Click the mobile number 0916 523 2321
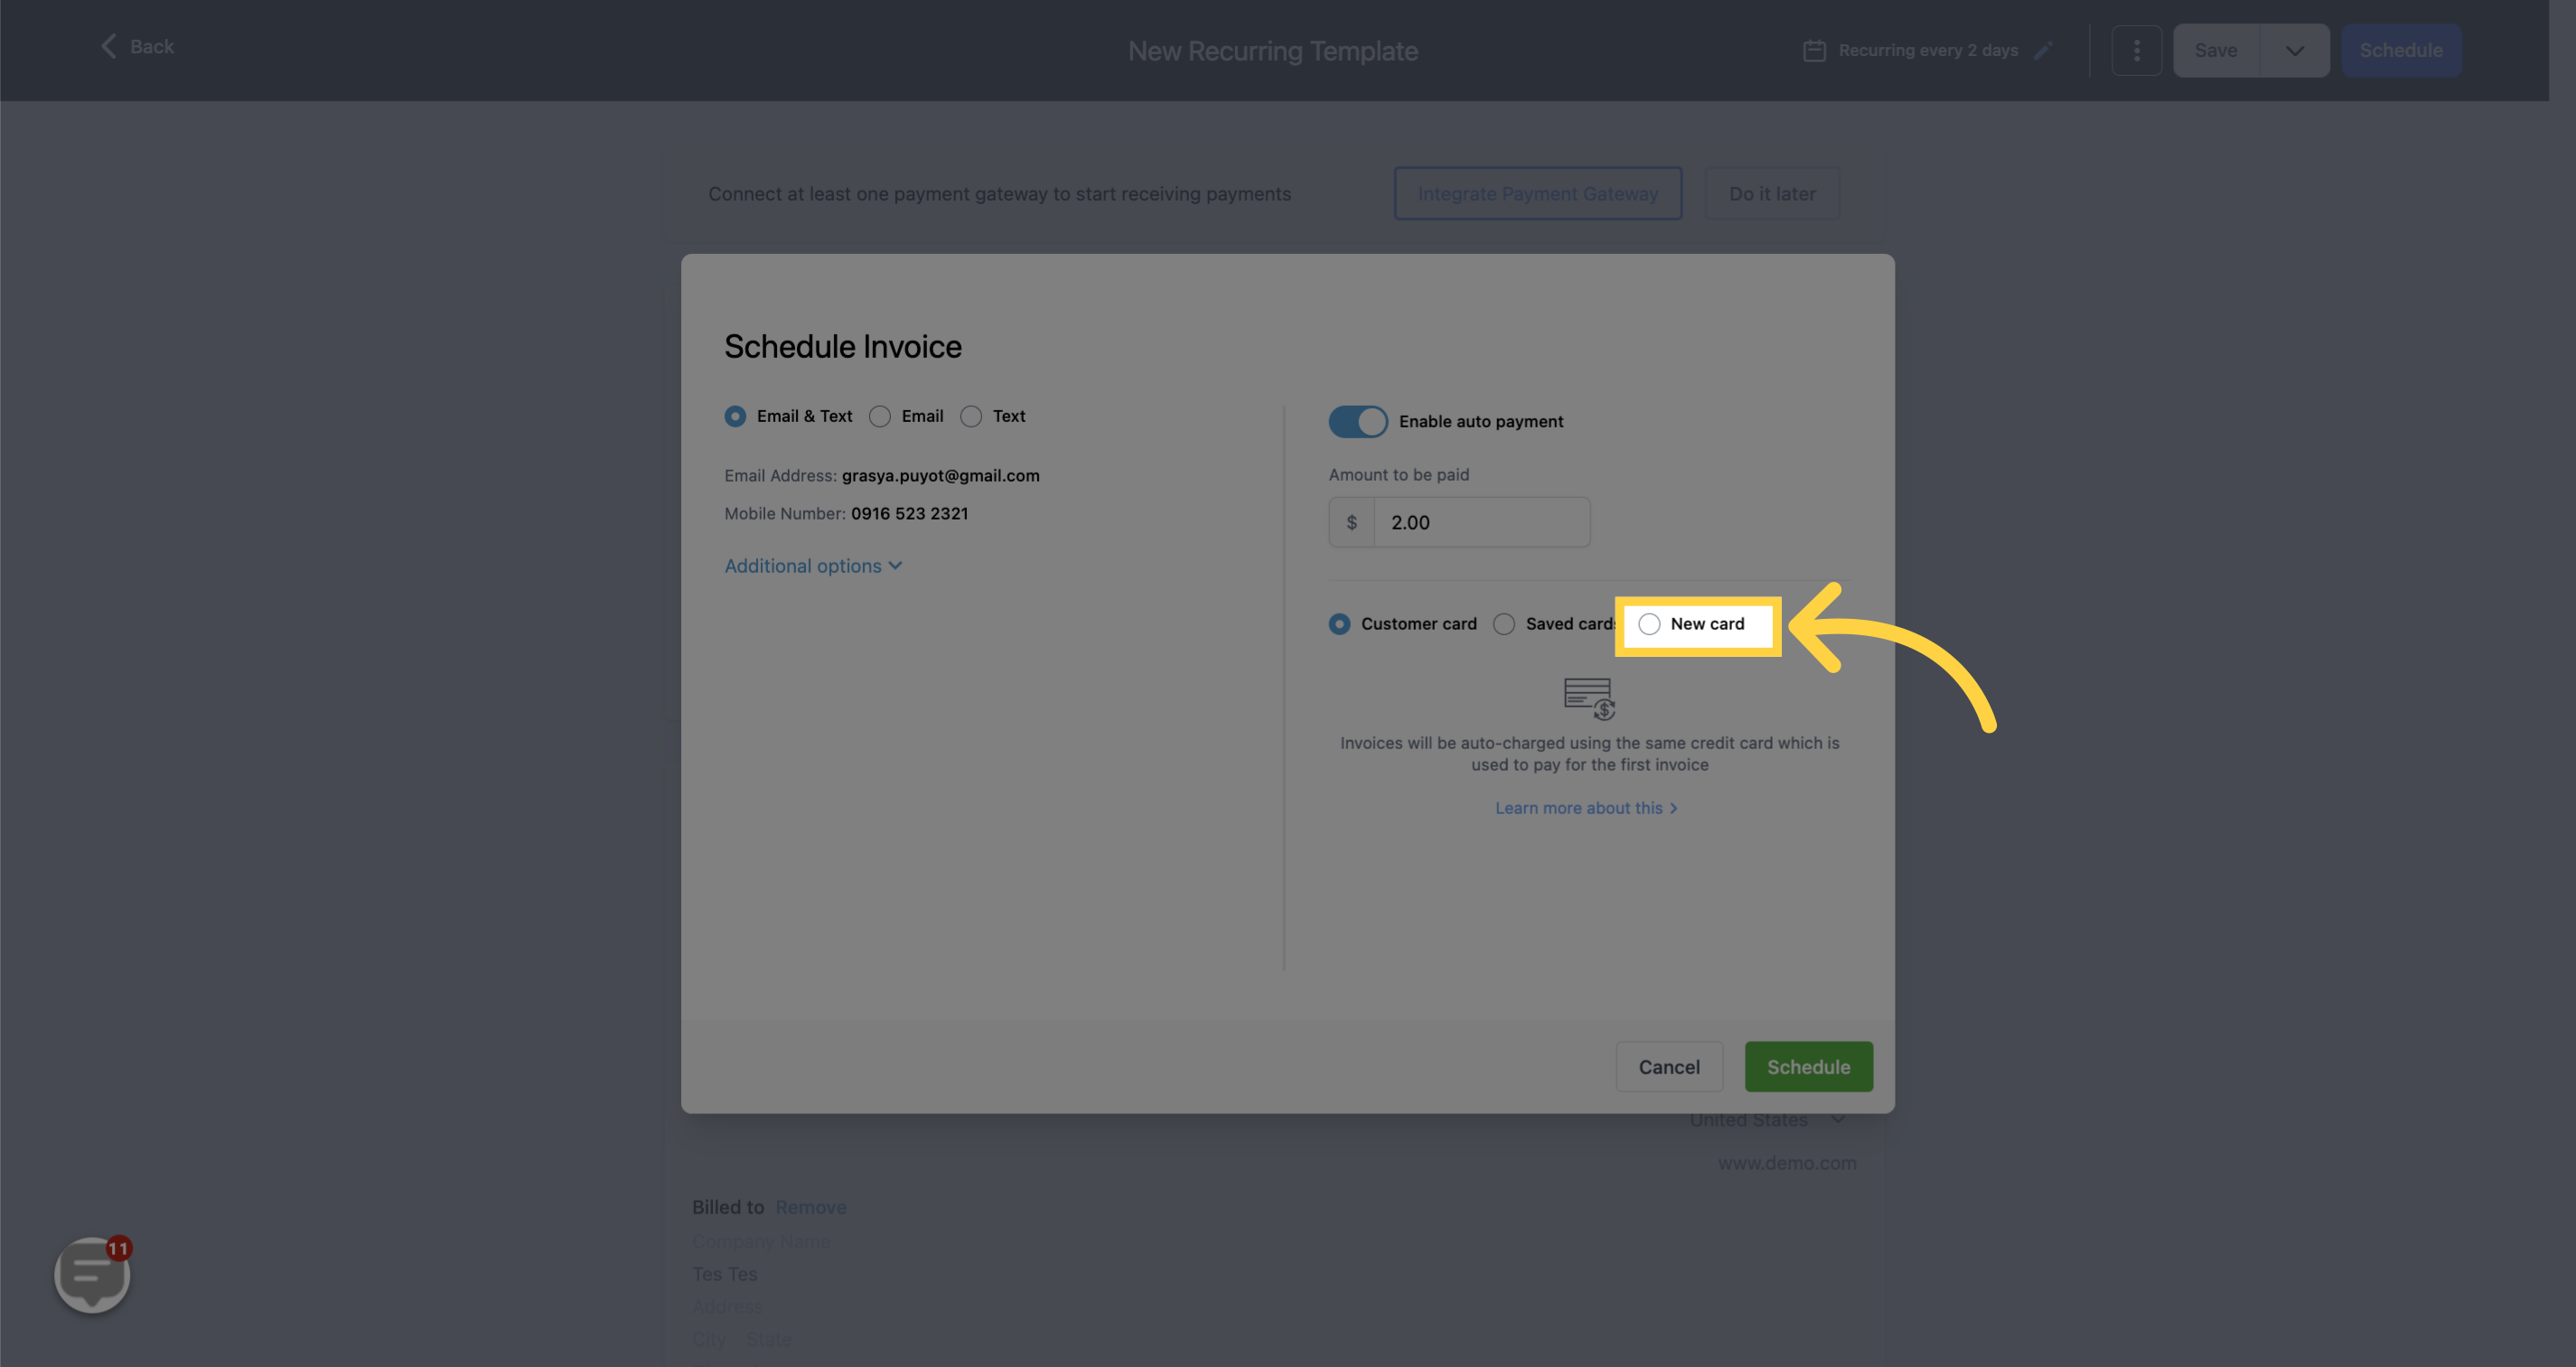The height and width of the screenshot is (1367, 2576). [909, 513]
